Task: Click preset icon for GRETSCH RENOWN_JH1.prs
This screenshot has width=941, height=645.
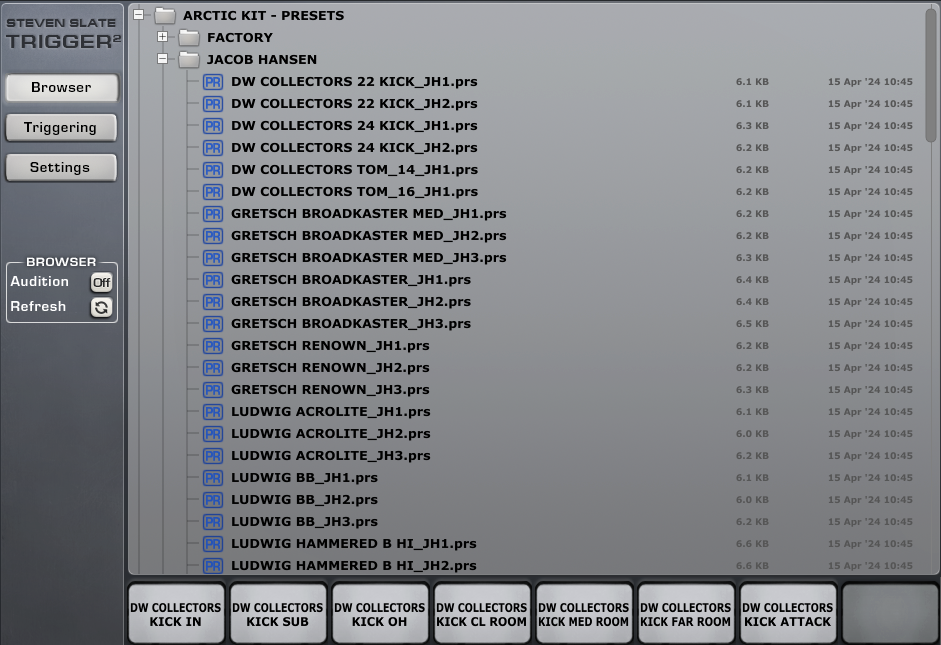Action: [x=212, y=346]
